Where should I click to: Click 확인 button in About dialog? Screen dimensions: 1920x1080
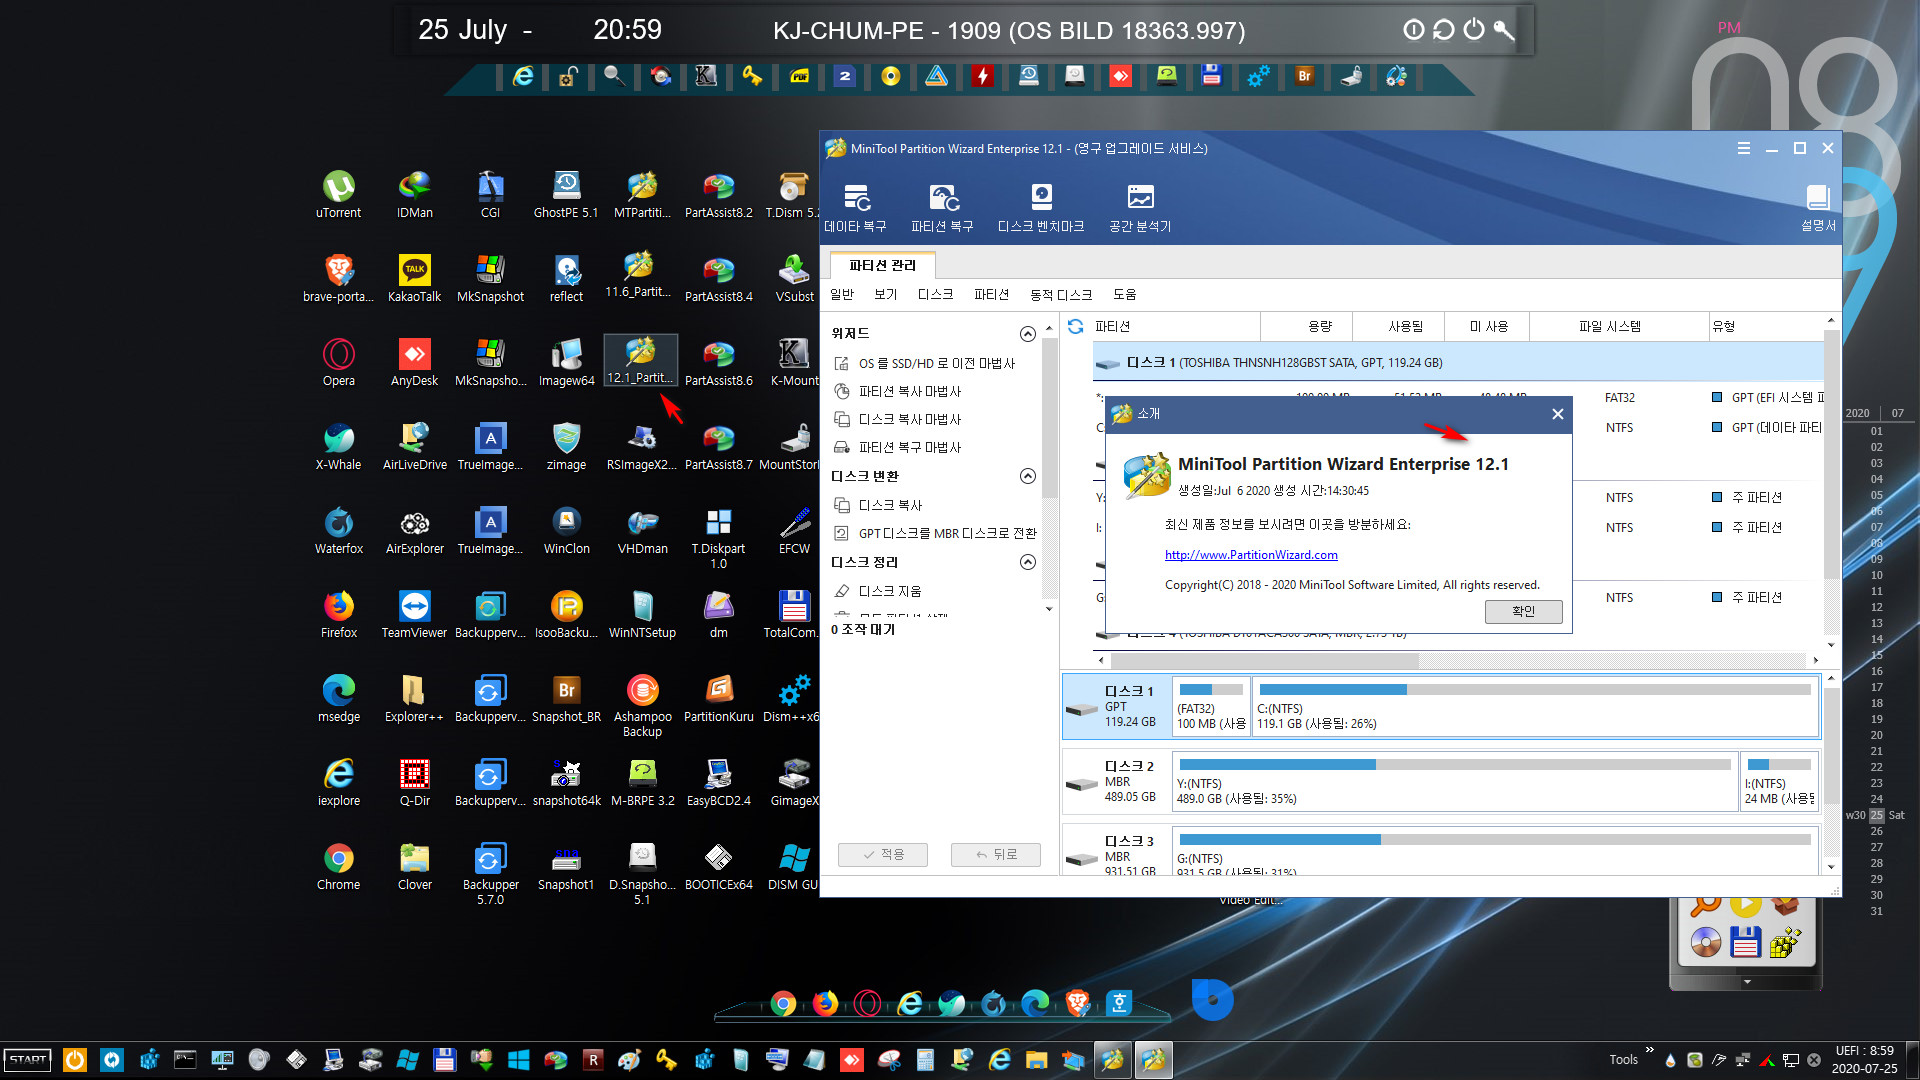coord(1523,611)
